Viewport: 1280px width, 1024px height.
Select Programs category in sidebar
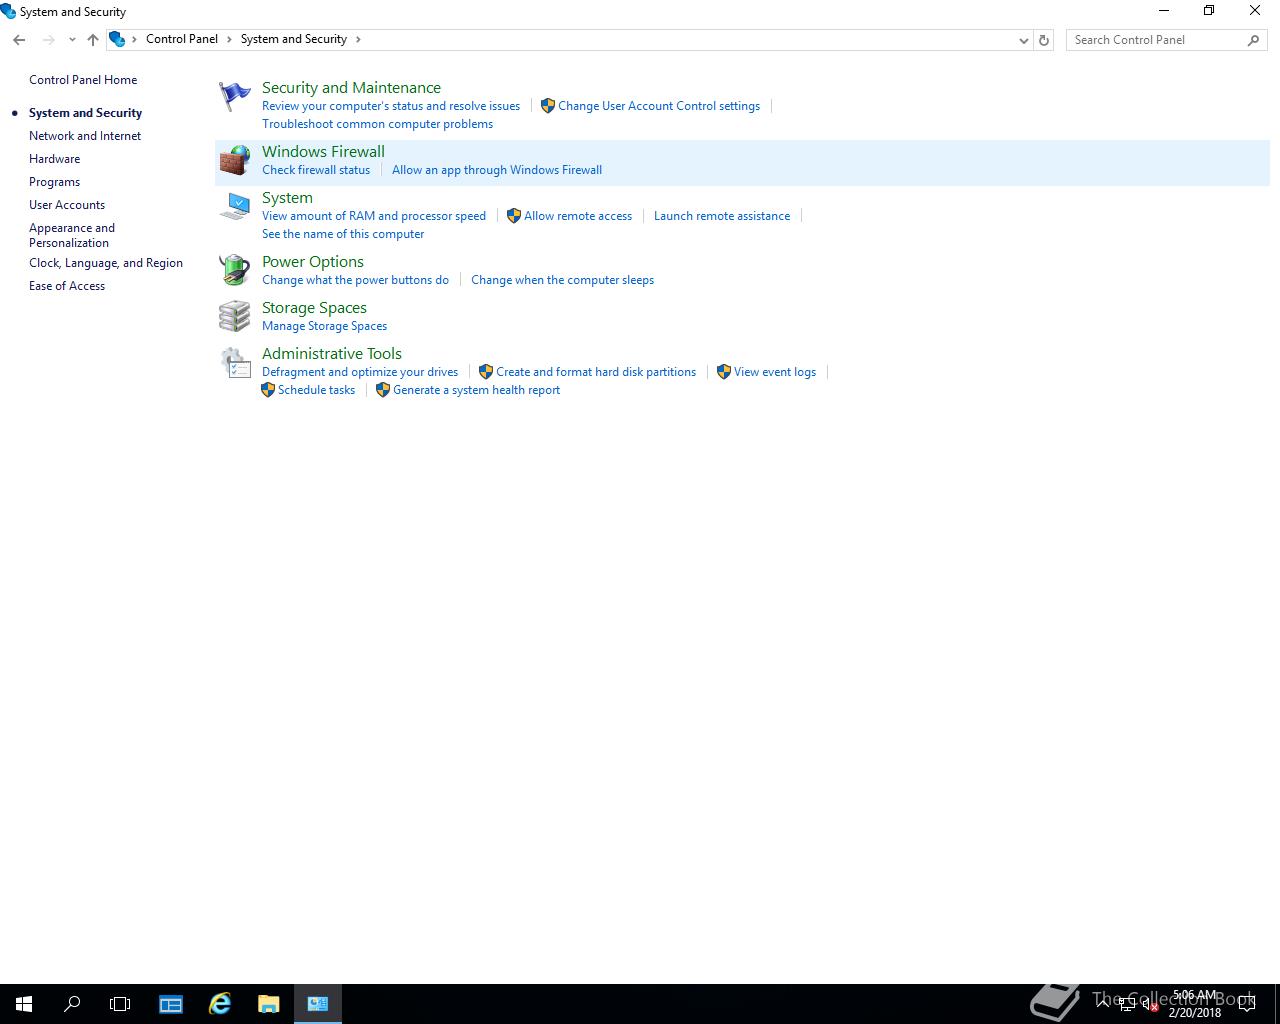tap(54, 182)
